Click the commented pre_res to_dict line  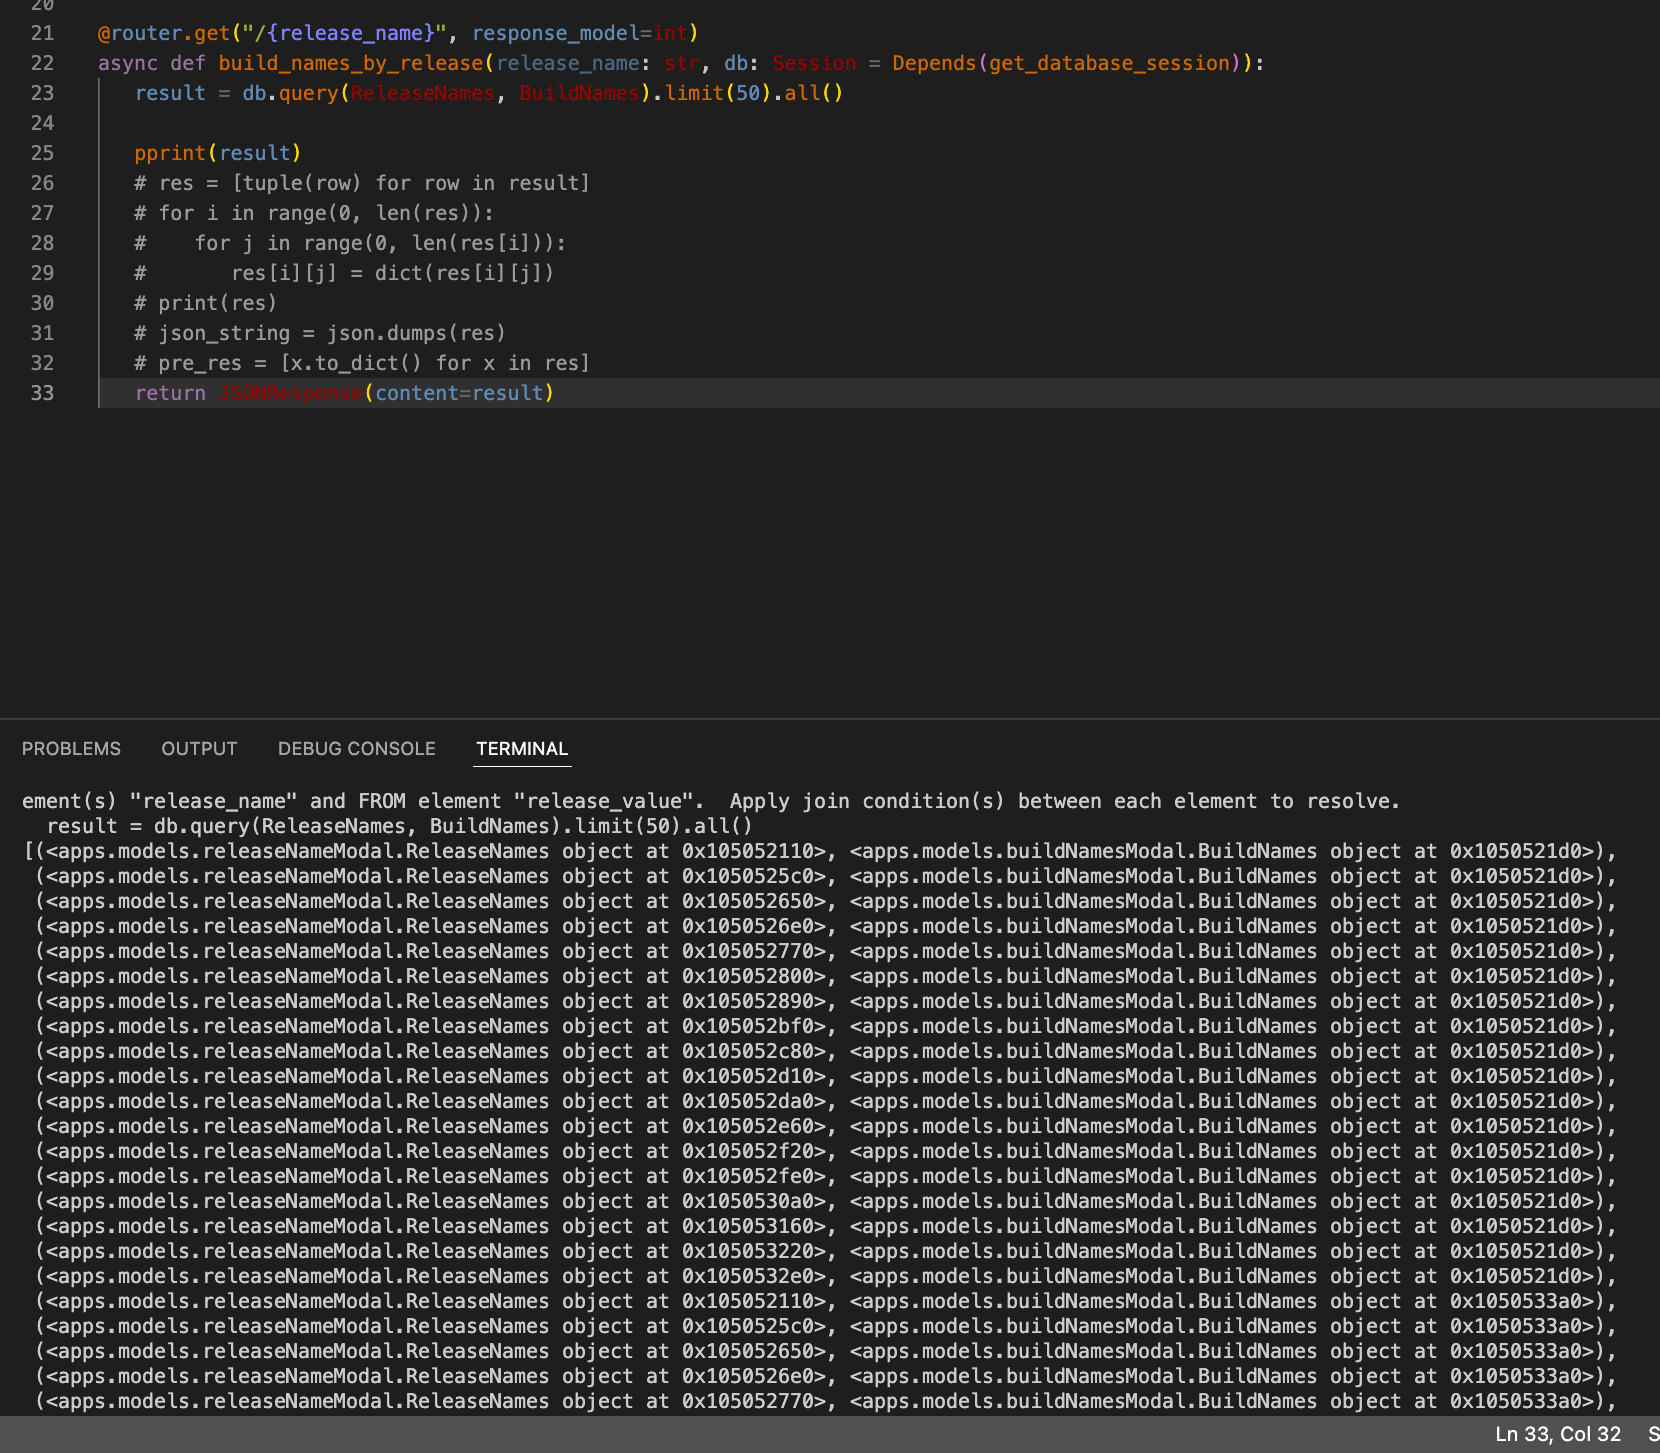coord(362,363)
